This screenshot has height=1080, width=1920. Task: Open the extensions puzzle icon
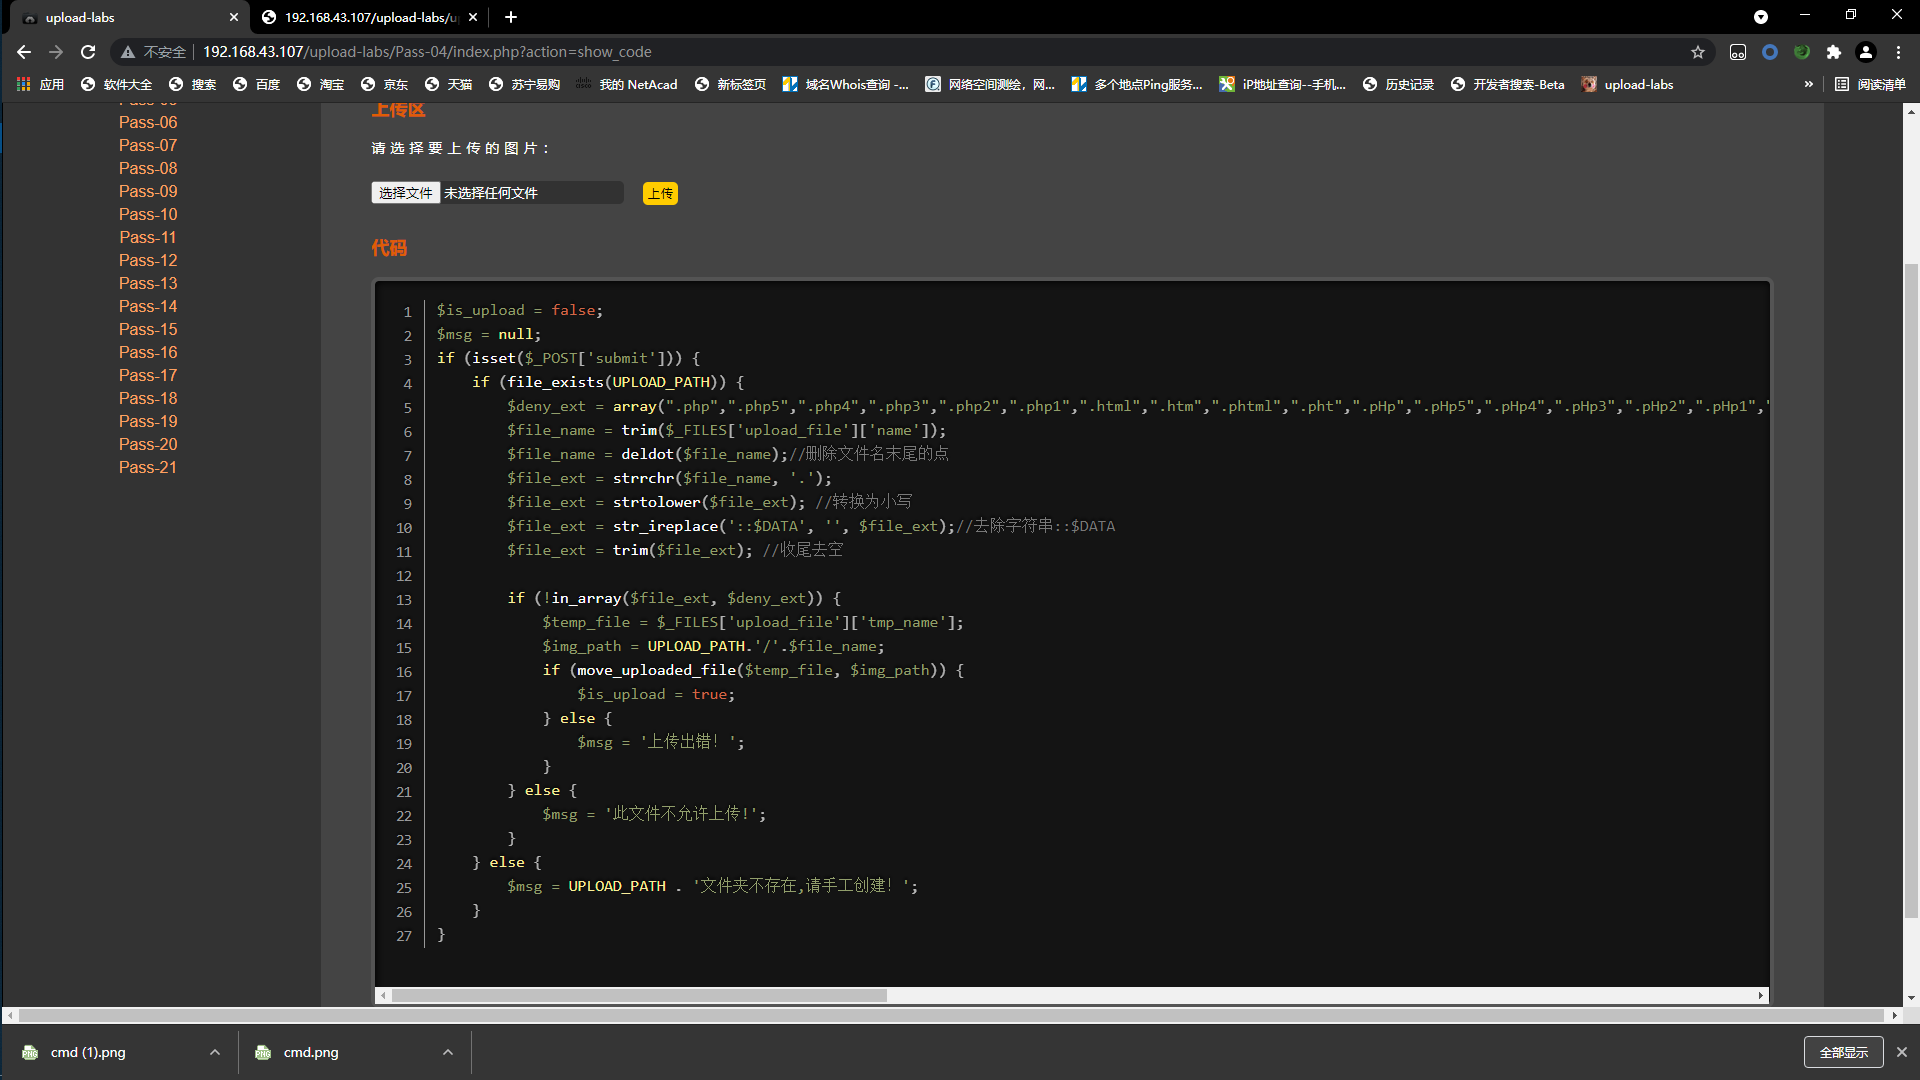[x=1834, y=52]
